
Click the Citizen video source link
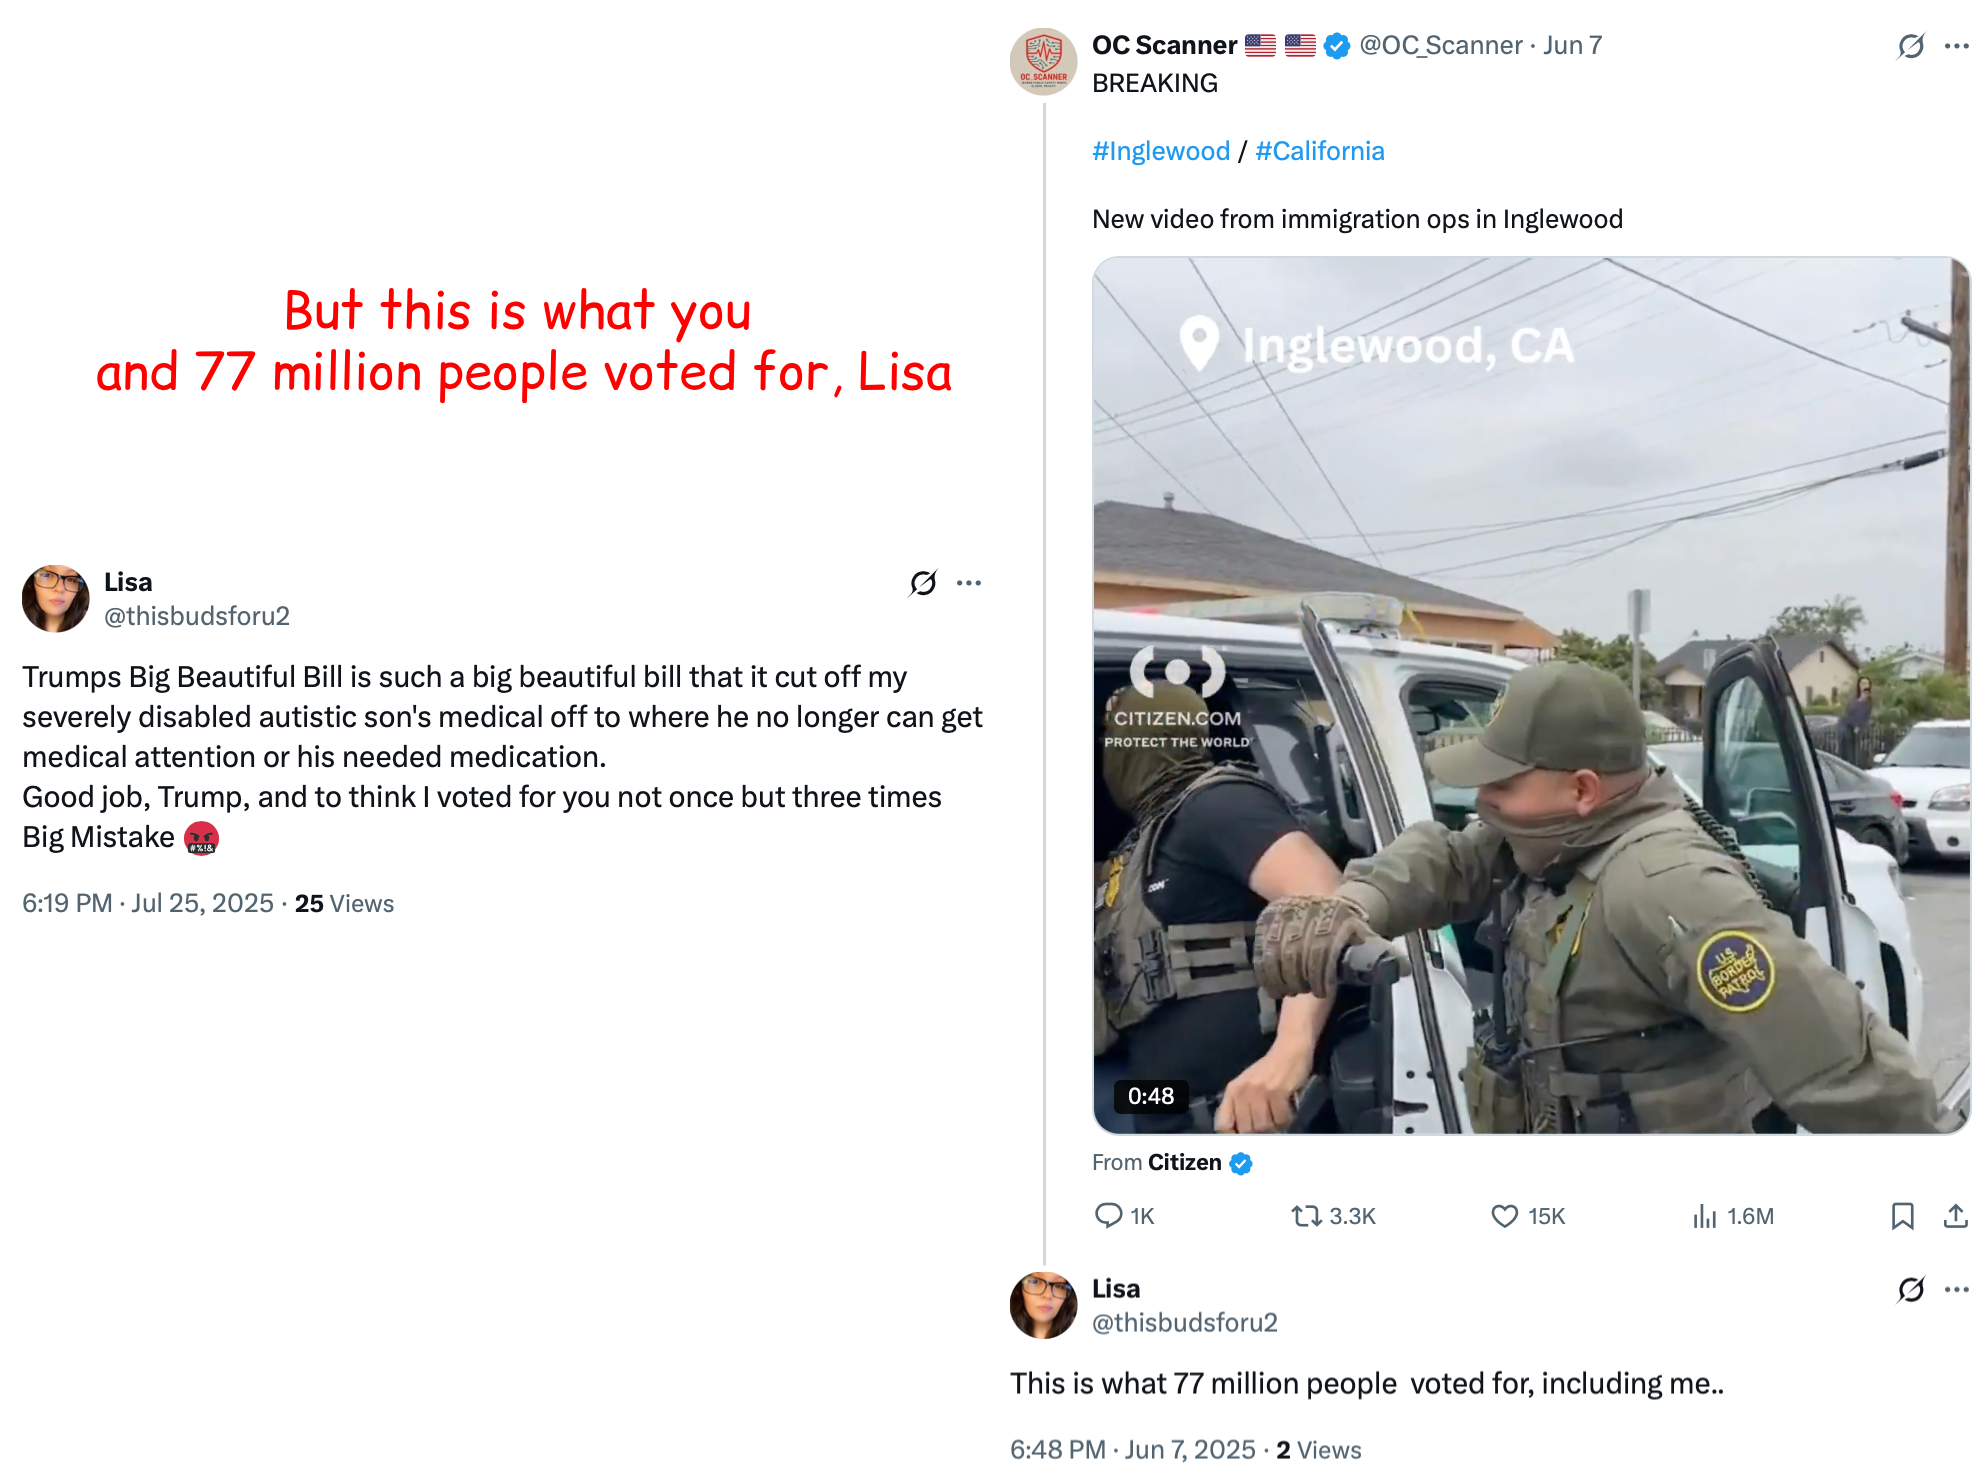click(1185, 1162)
